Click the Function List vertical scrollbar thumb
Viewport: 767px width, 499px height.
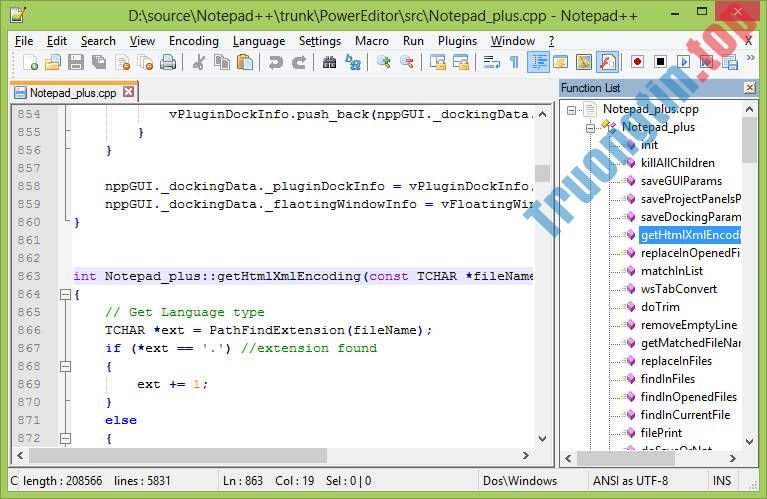point(749,140)
